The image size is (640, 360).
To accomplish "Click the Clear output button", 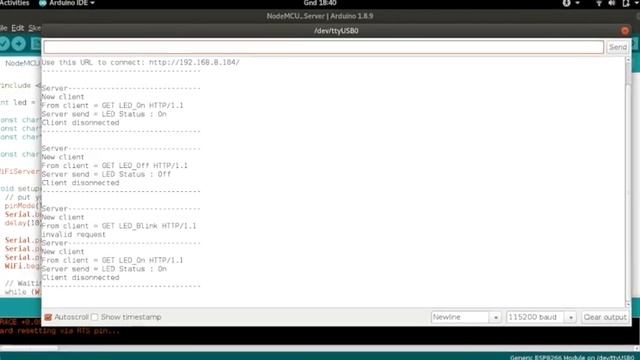I will tap(605, 317).
